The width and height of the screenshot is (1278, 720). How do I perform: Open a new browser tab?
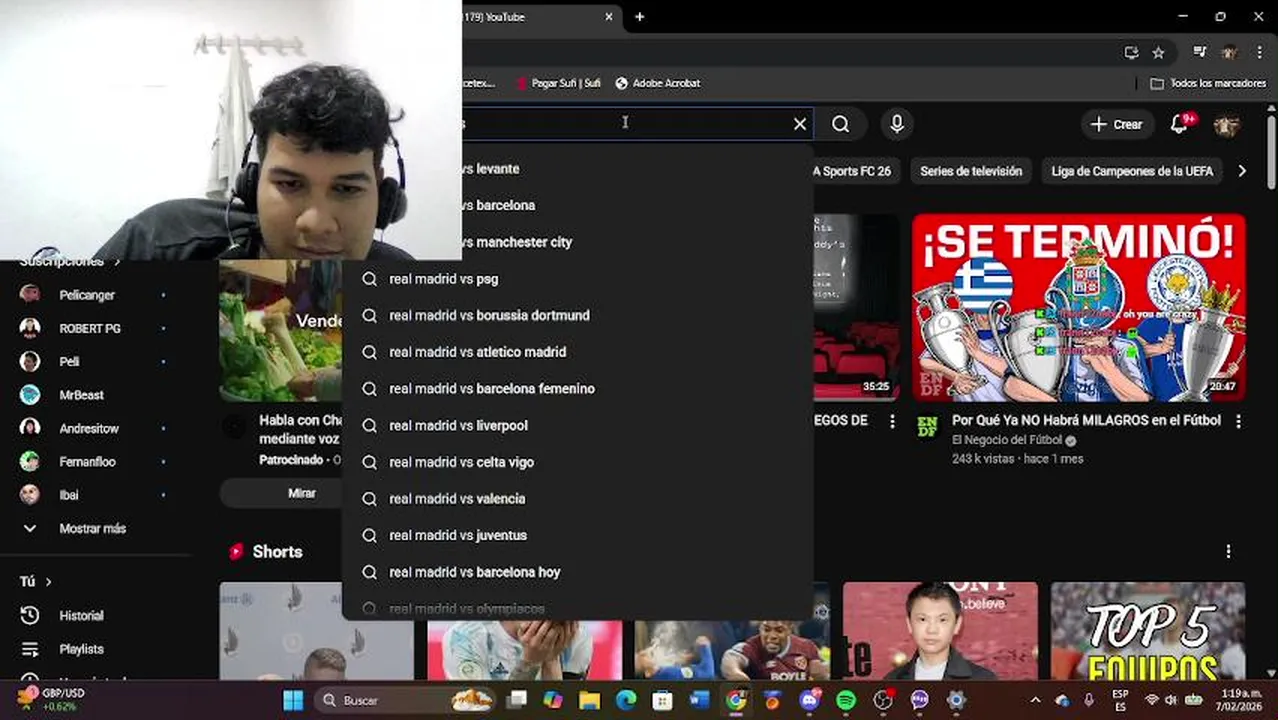[640, 17]
